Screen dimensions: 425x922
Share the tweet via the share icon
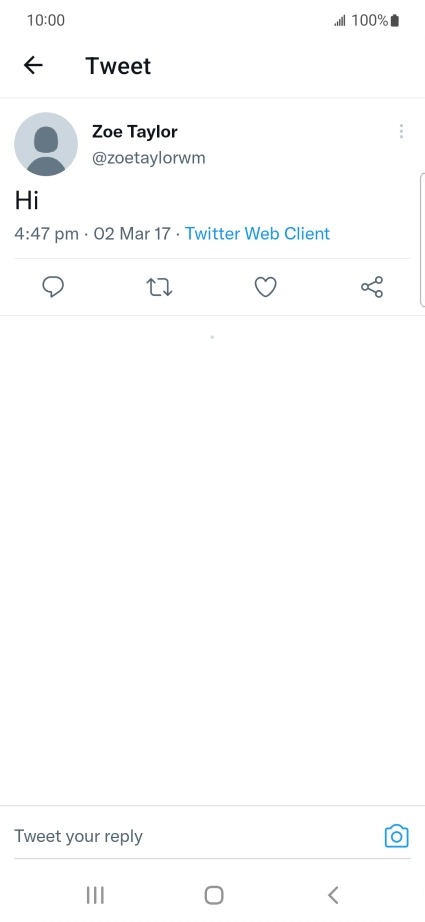click(x=372, y=287)
